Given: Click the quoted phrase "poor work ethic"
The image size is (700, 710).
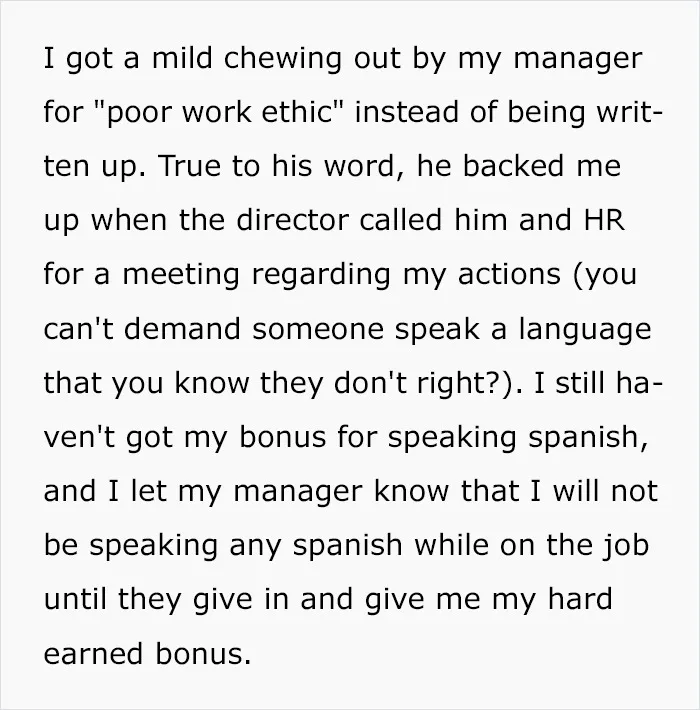Looking at the screenshot, I should click(219, 112).
